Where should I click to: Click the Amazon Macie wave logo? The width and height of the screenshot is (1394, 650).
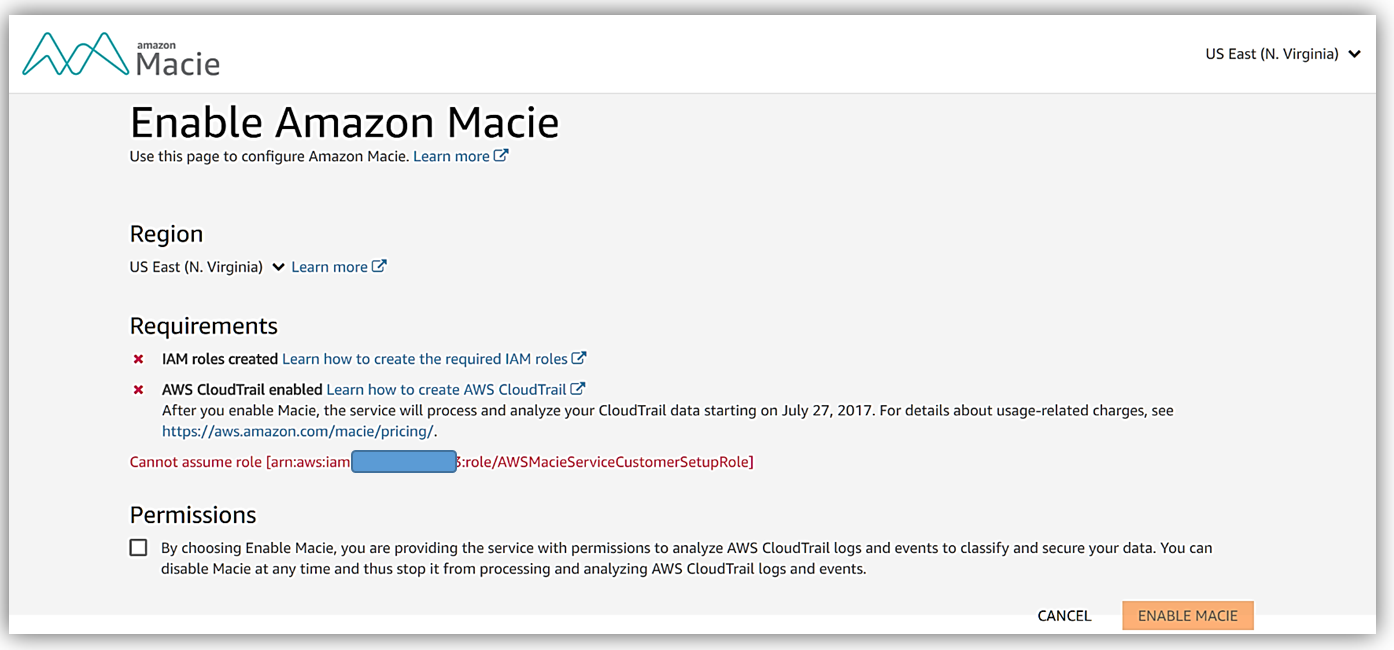click(76, 55)
